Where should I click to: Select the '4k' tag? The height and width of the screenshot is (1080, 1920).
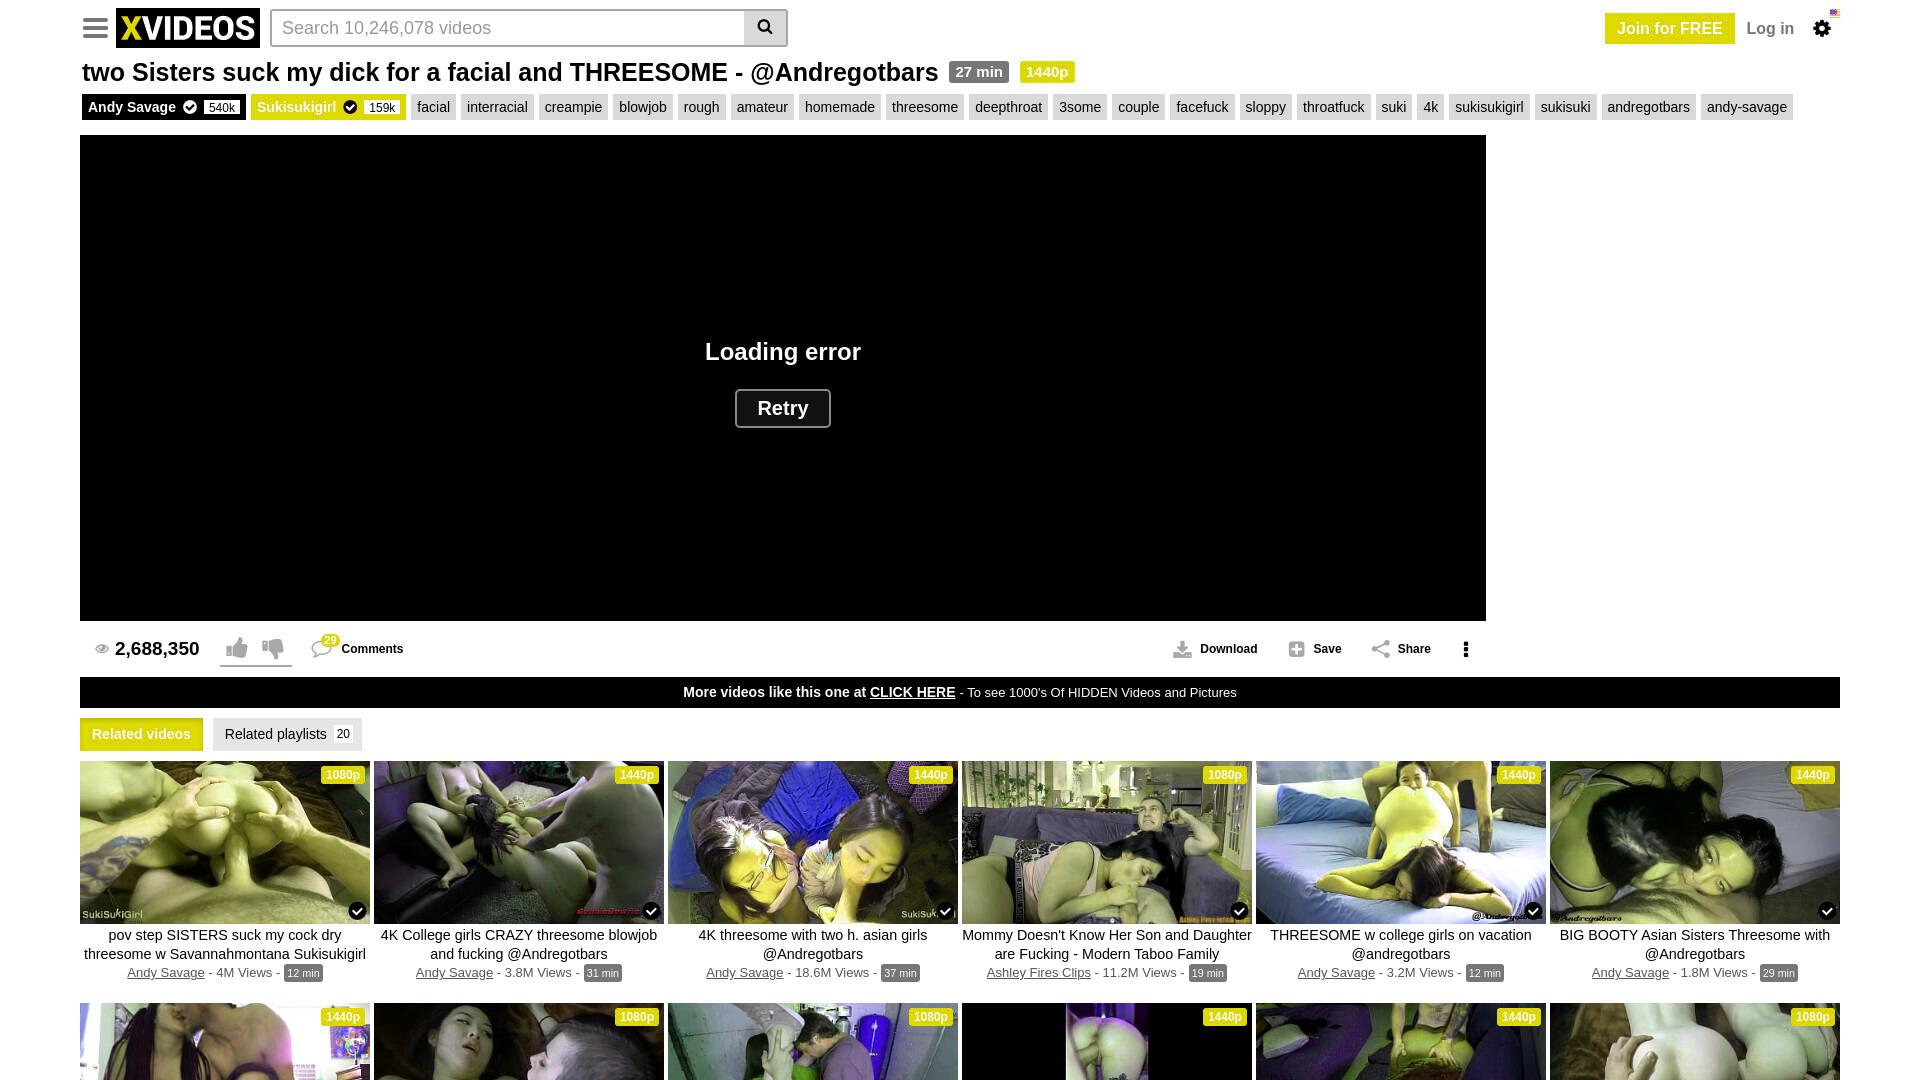tap(1430, 107)
